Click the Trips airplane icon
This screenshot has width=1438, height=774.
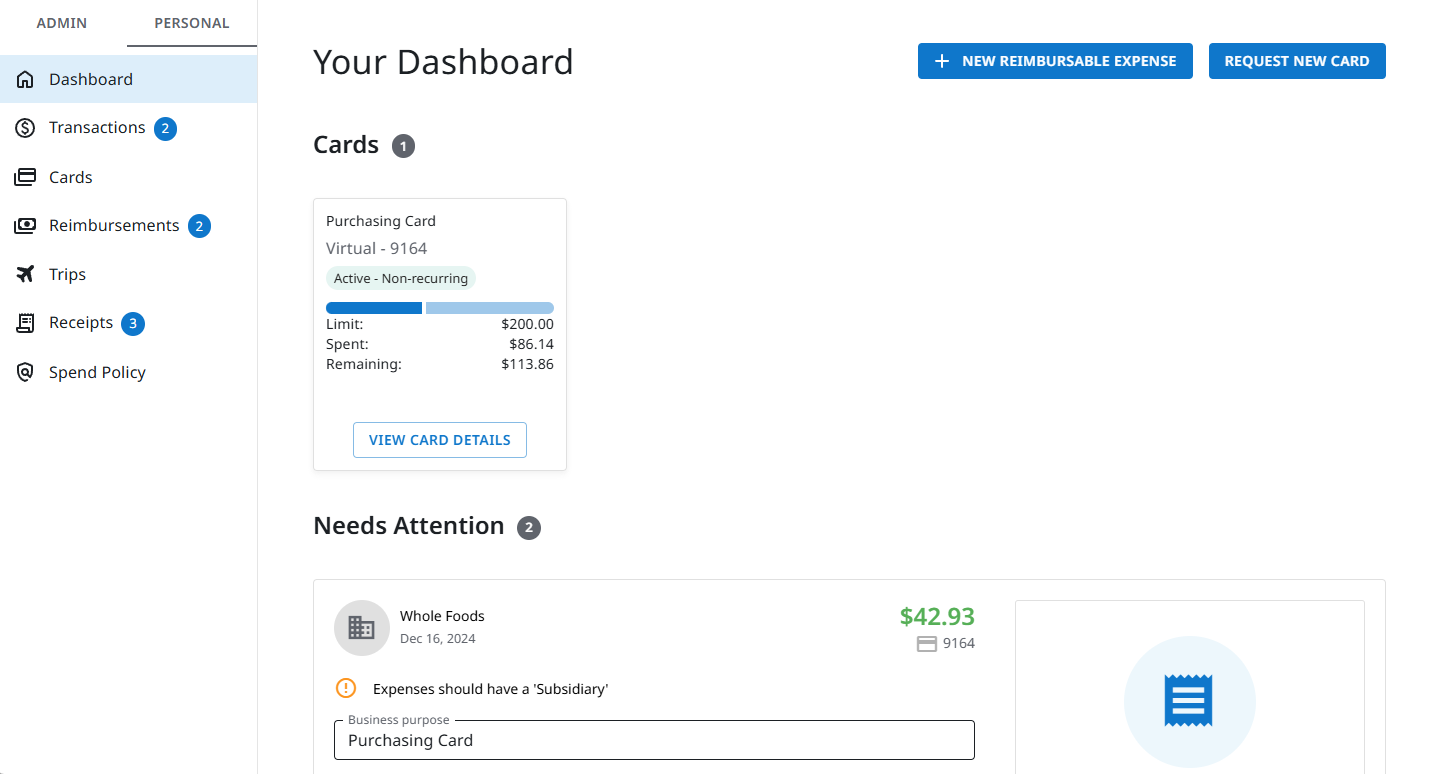coord(25,274)
